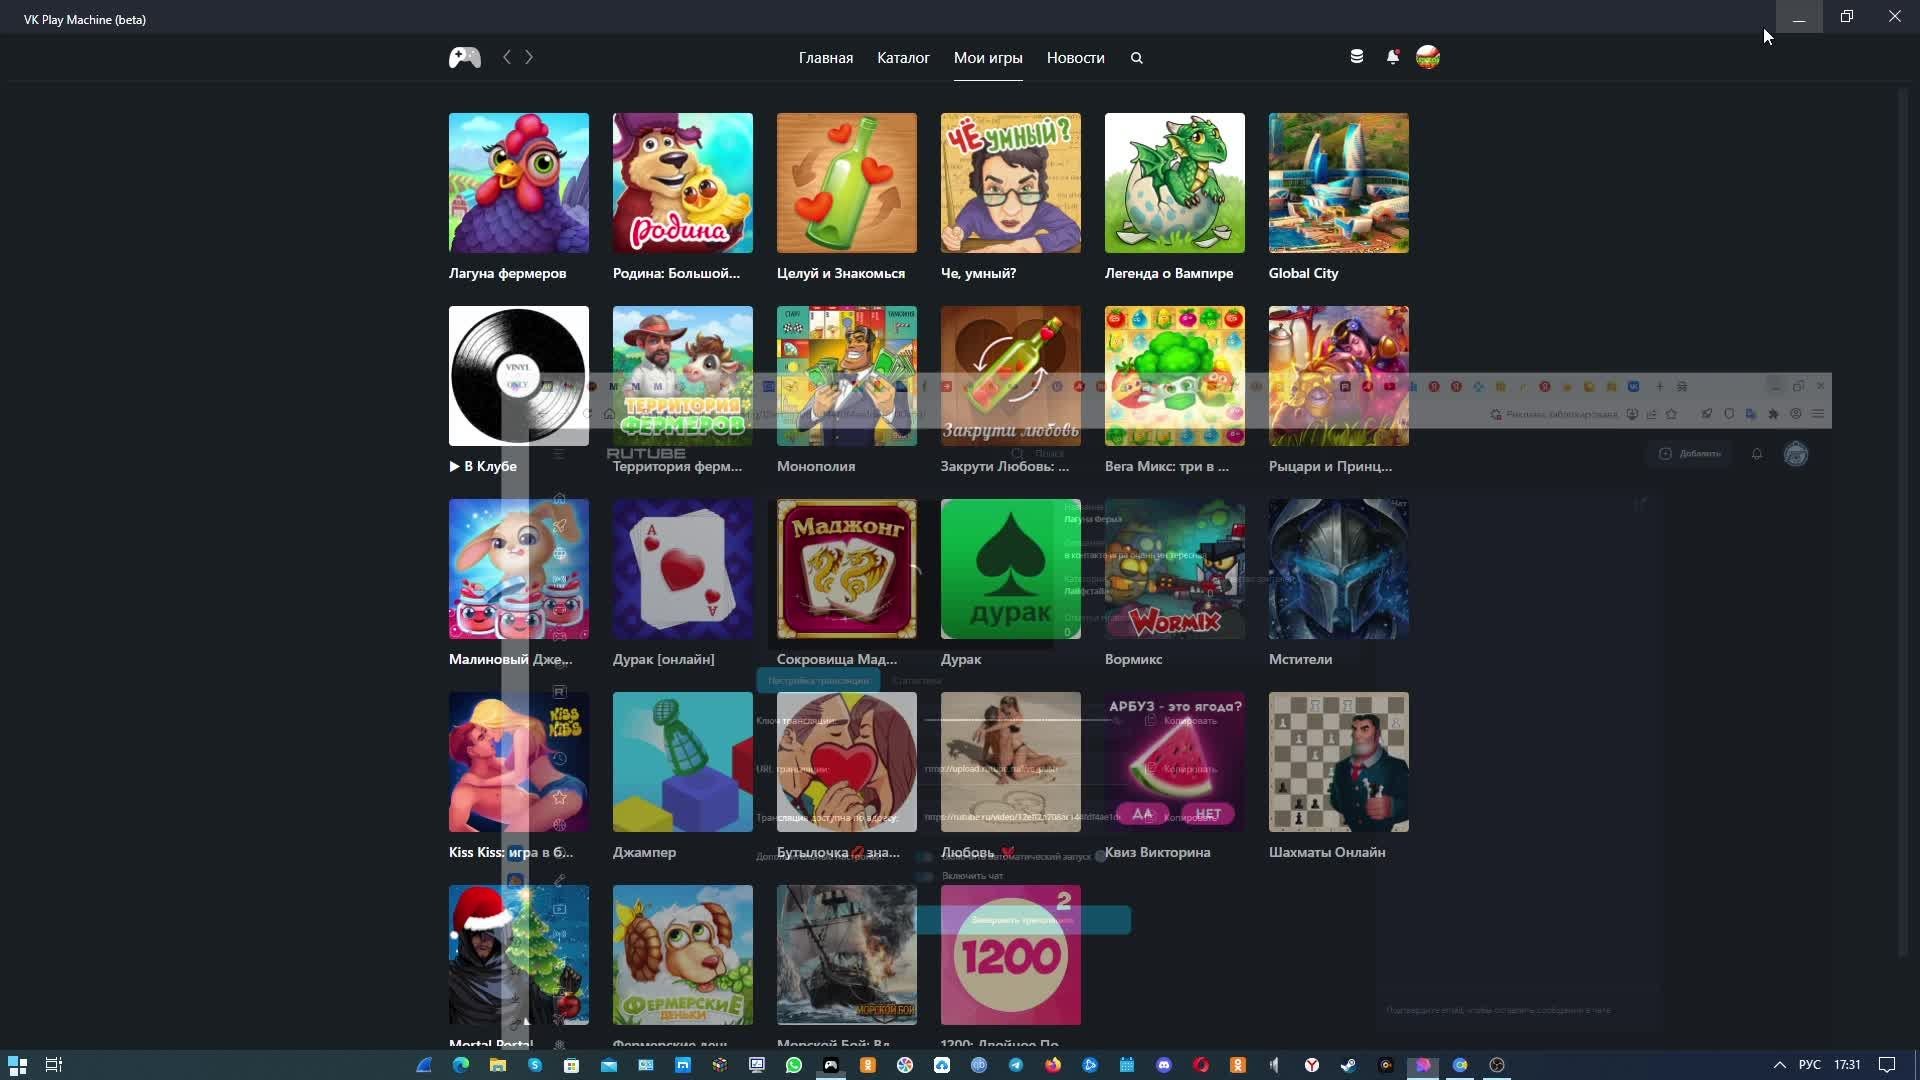
Task: Select the Мои игры tab
Action: 987,58
